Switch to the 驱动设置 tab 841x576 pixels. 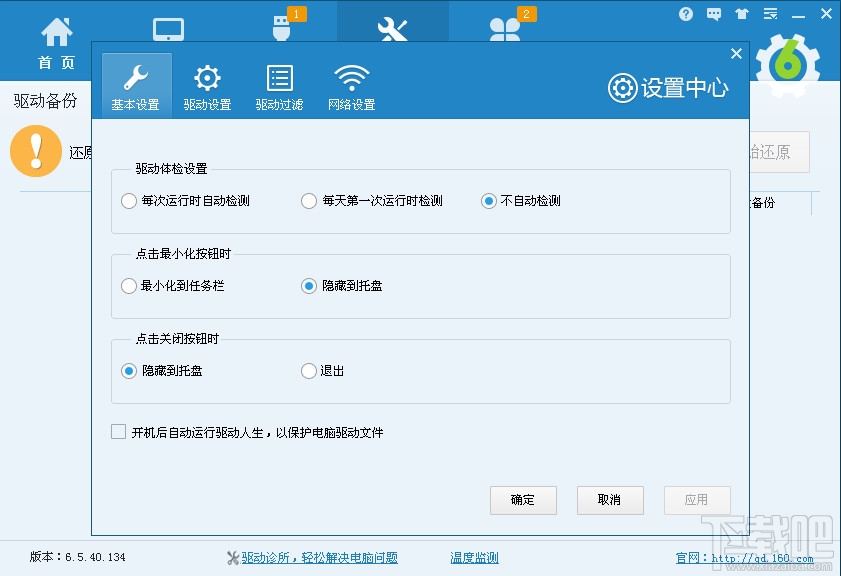pos(207,85)
